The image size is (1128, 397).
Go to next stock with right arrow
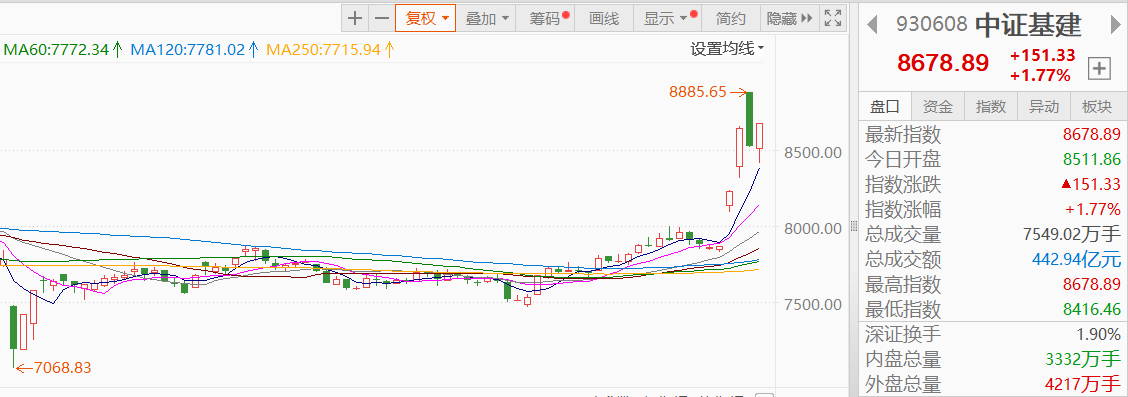pos(1116,25)
